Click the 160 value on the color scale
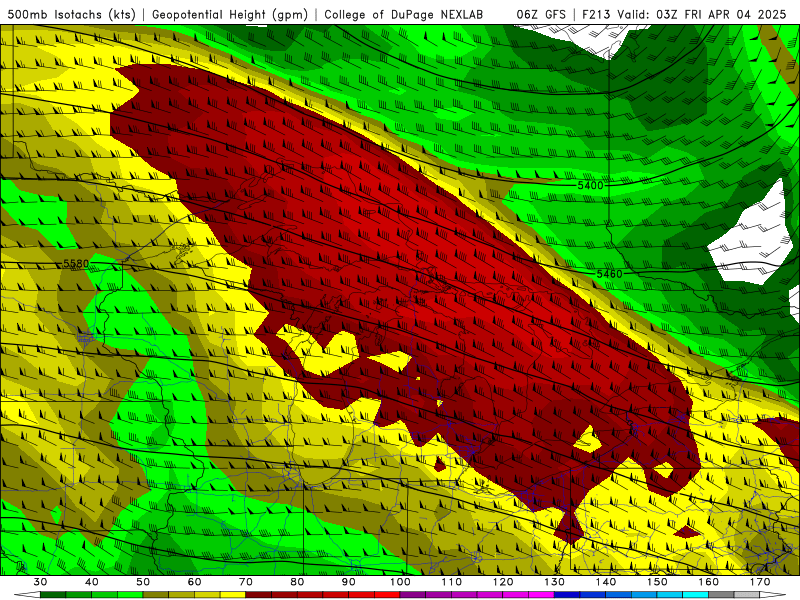800x600 pixels. click(x=709, y=582)
